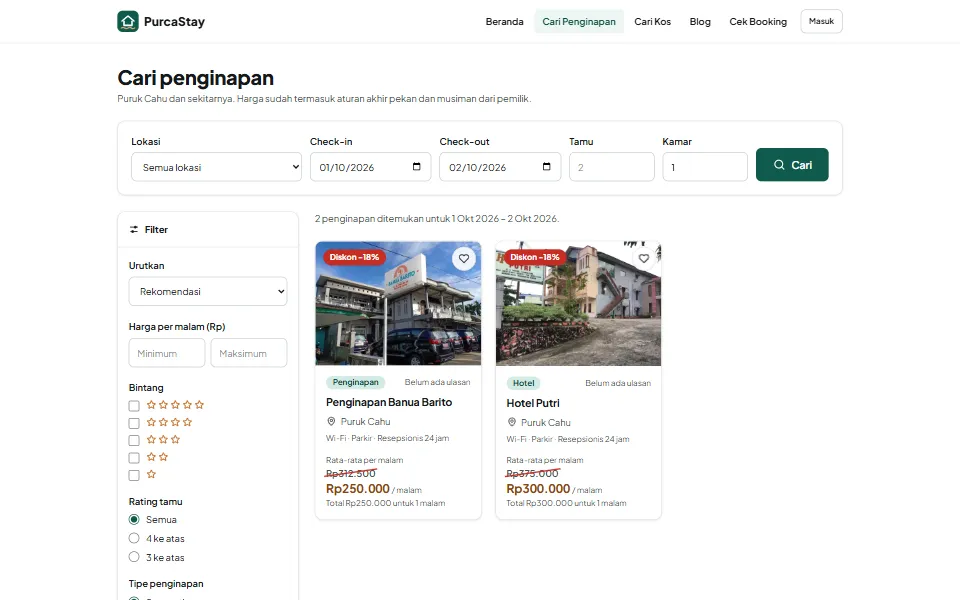Check the 4-star Bintang checkbox
This screenshot has height=600, width=960.
(134, 423)
